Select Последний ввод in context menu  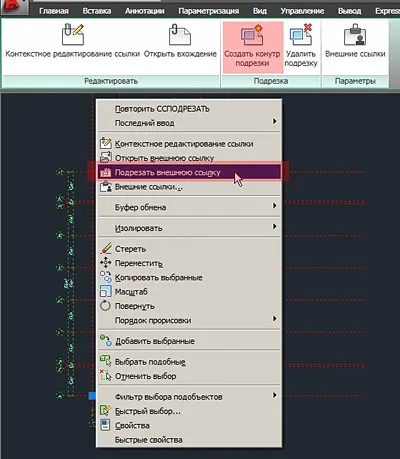pos(189,123)
